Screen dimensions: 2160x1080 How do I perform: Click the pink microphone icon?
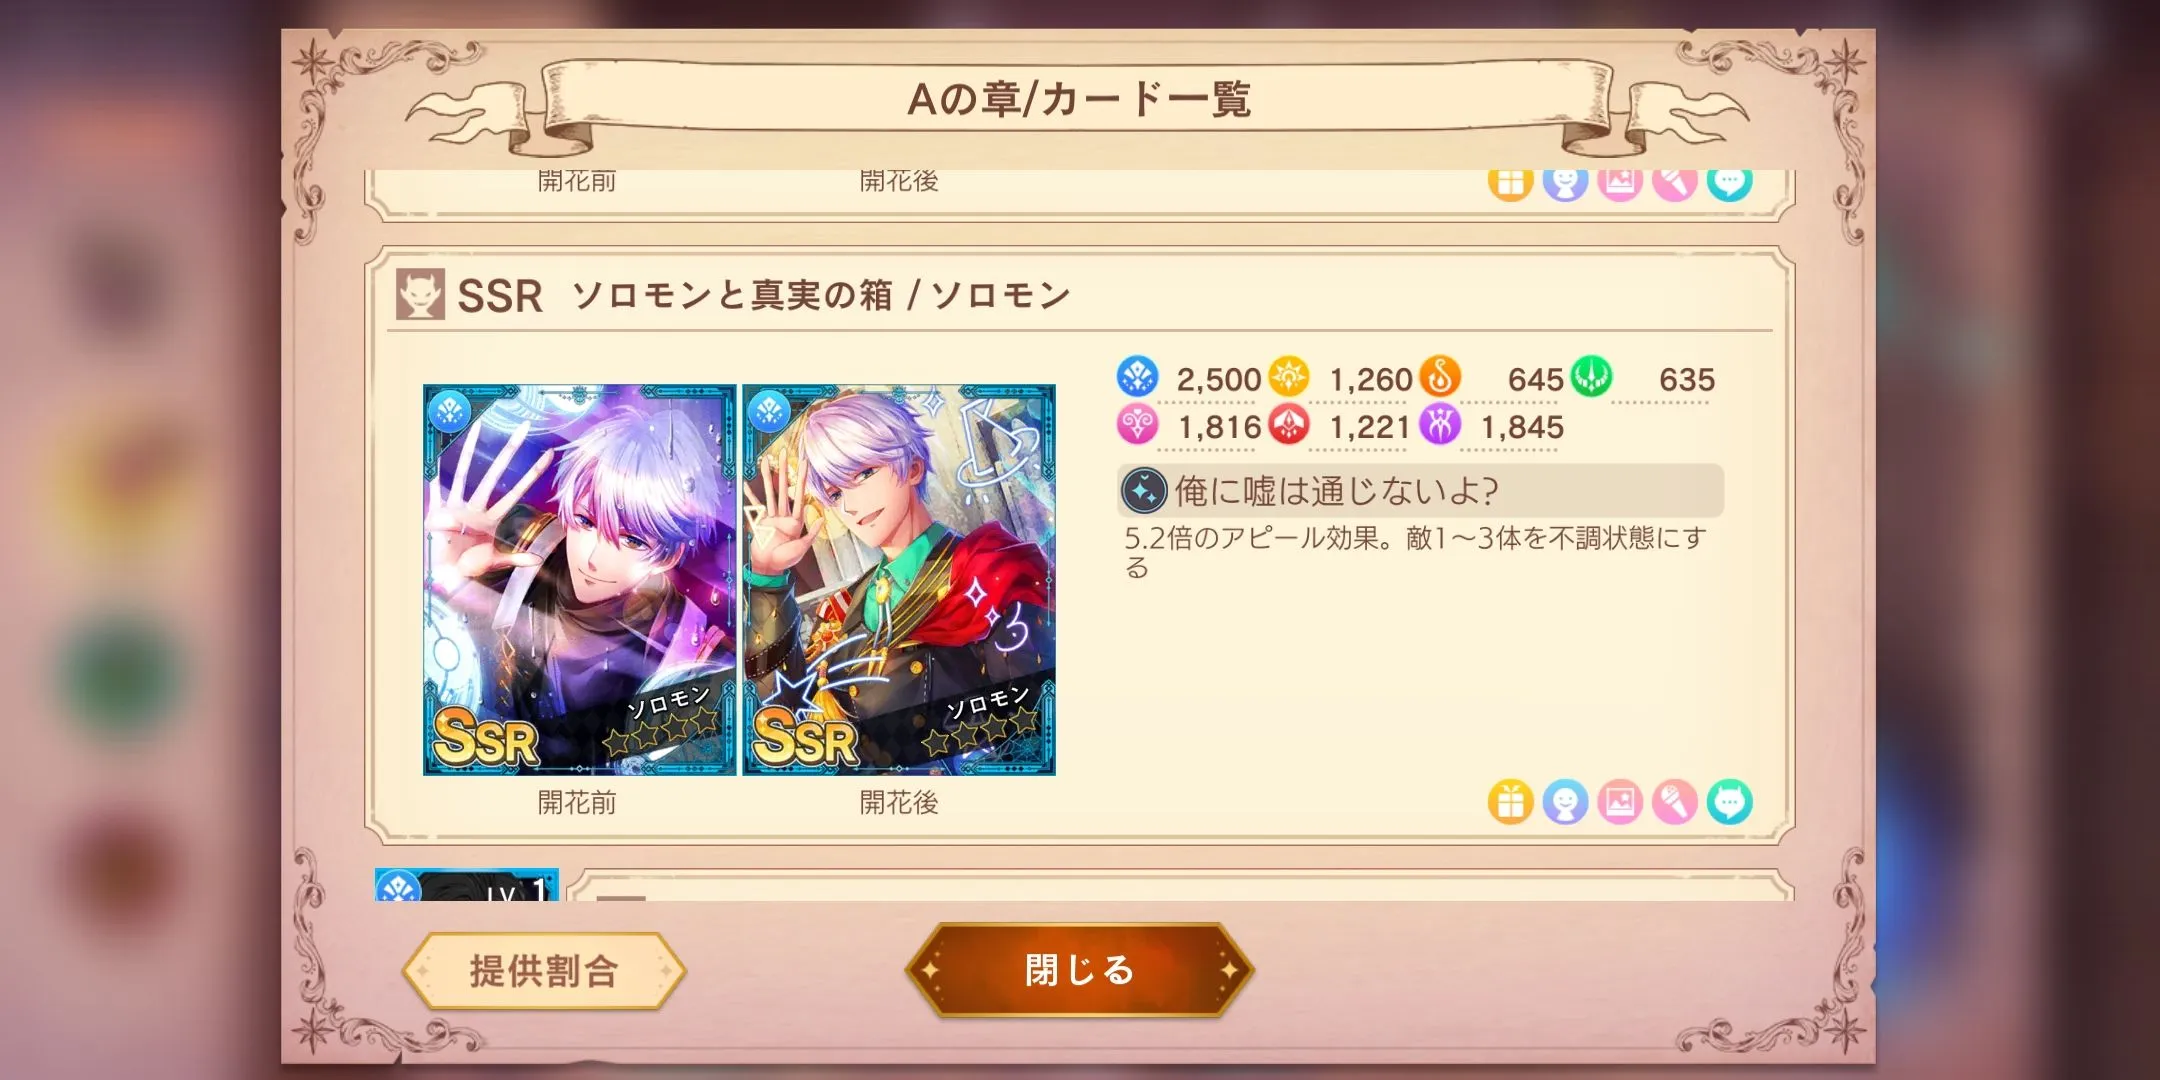pyautogui.click(x=1675, y=802)
